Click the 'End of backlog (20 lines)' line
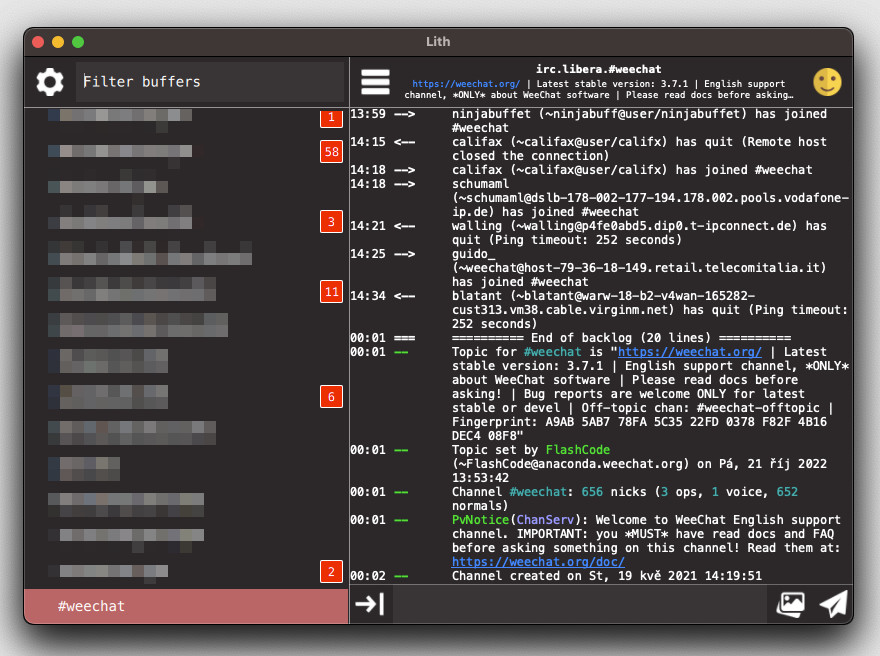 pos(621,338)
